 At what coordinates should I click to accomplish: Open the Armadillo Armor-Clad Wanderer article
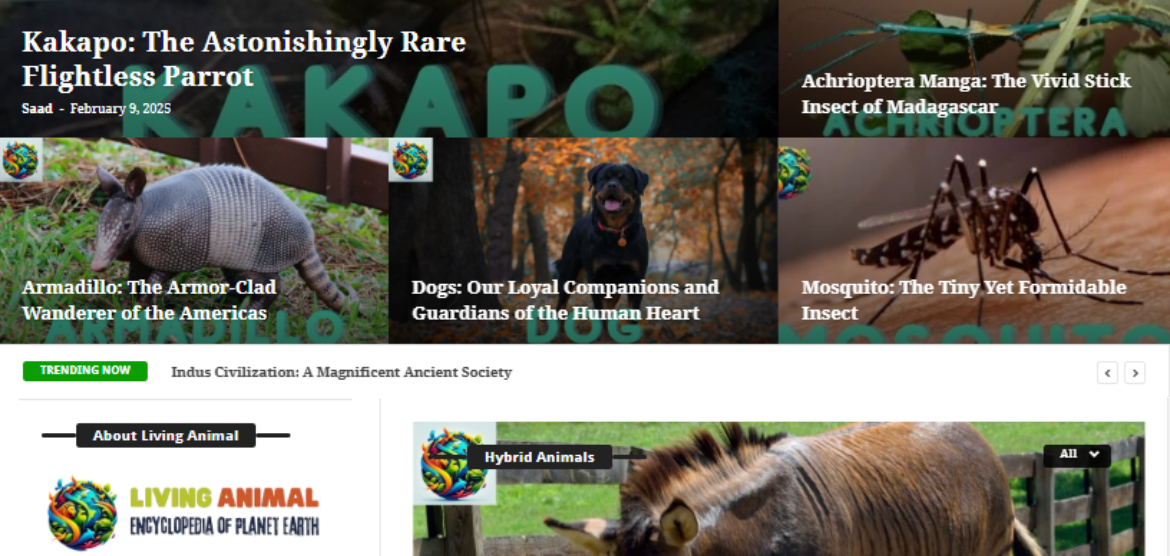click(149, 300)
